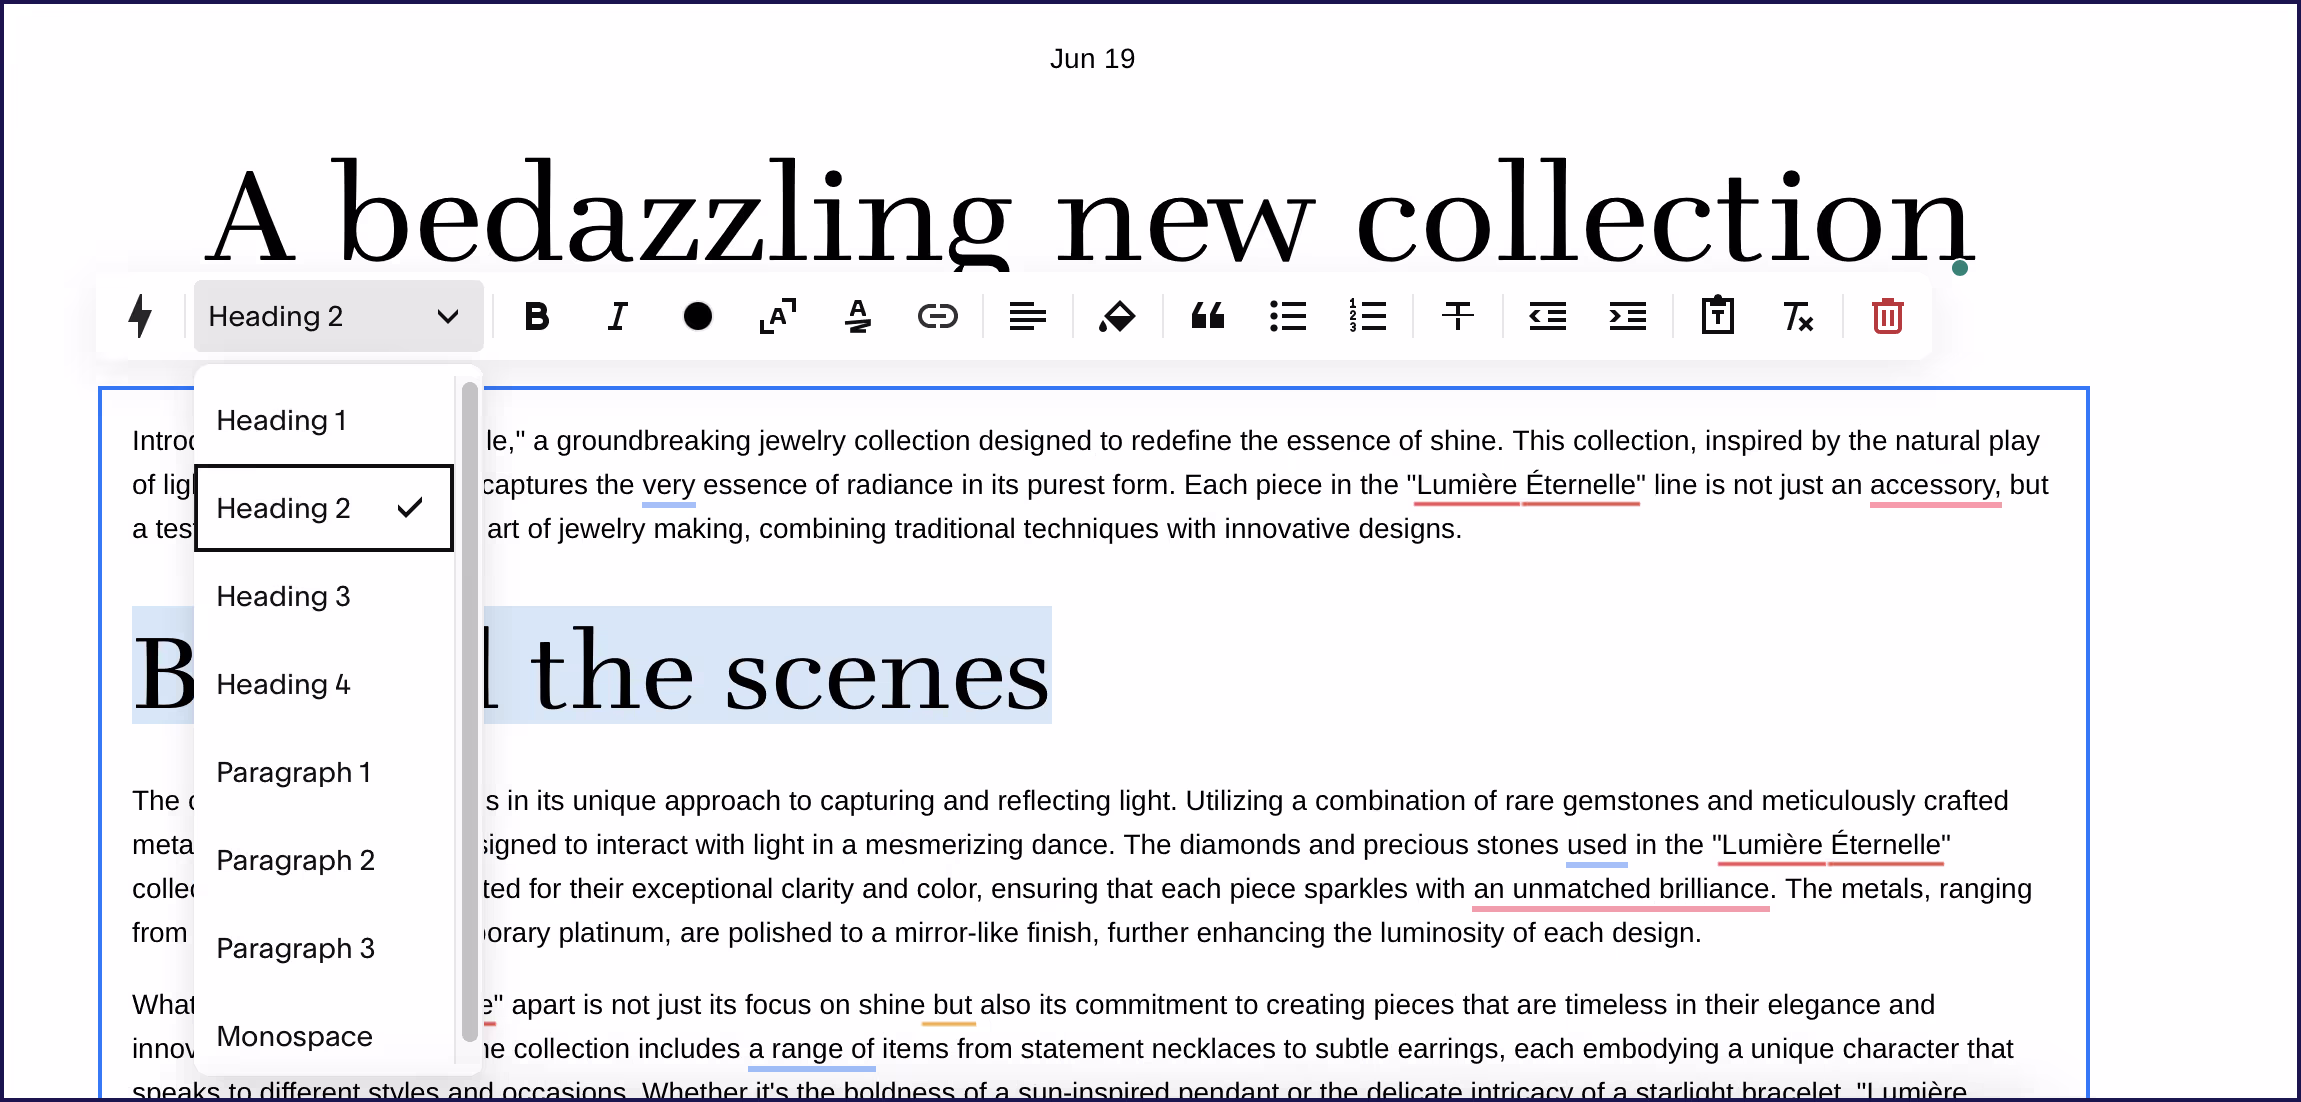Choose Heading 1 from style list
2301x1102 pixels.
[x=324, y=420]
